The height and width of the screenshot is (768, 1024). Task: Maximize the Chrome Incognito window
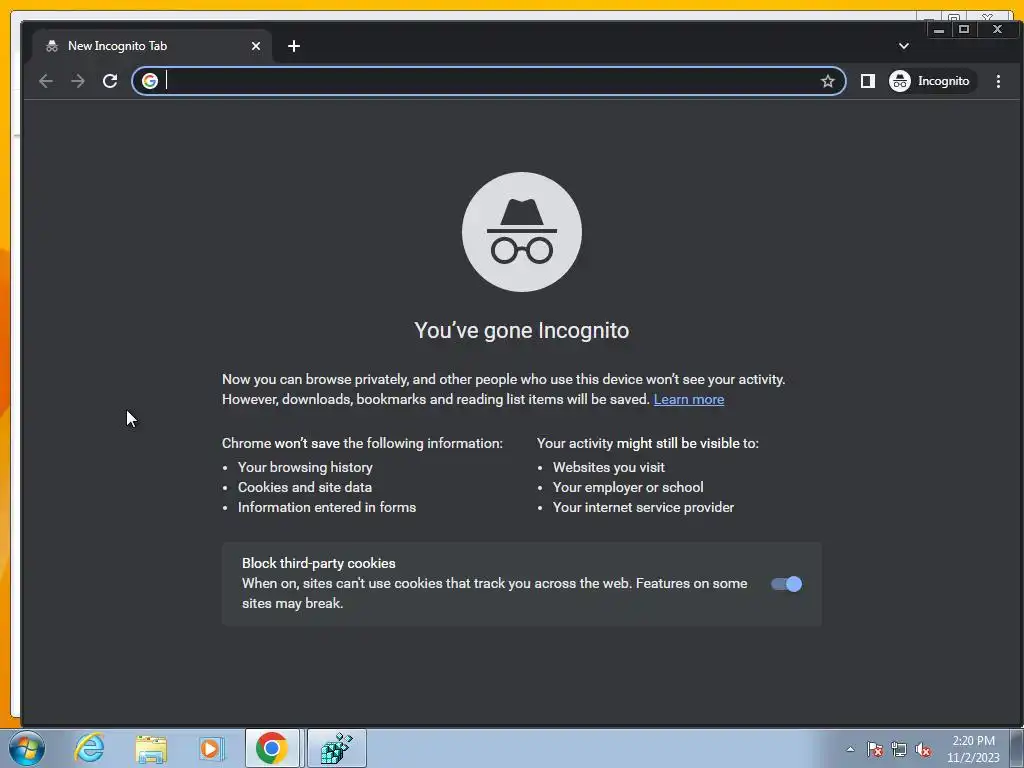coord(964,29)
